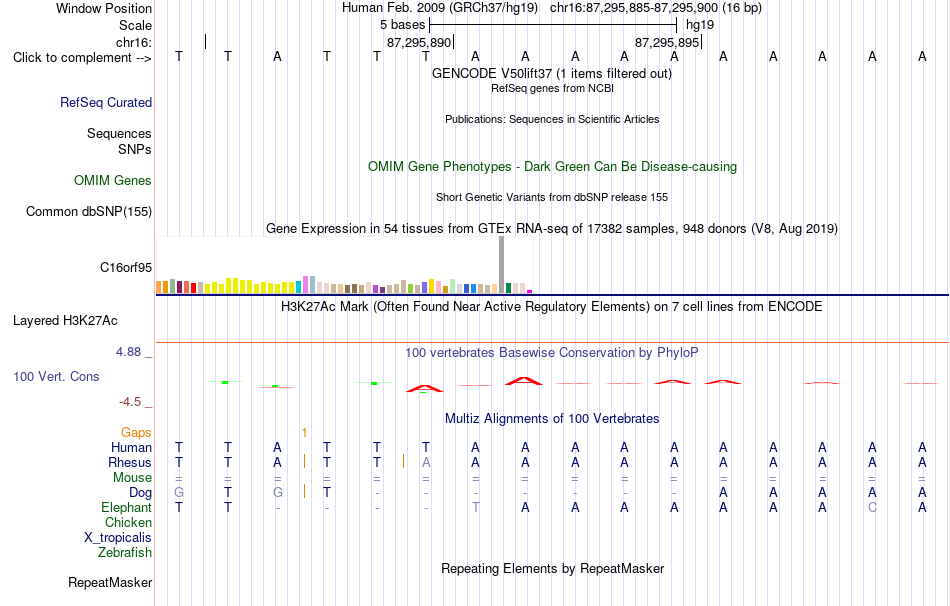Open the 100 Vert. Cons track label
The image size is (950, 606).
[56, 376]
